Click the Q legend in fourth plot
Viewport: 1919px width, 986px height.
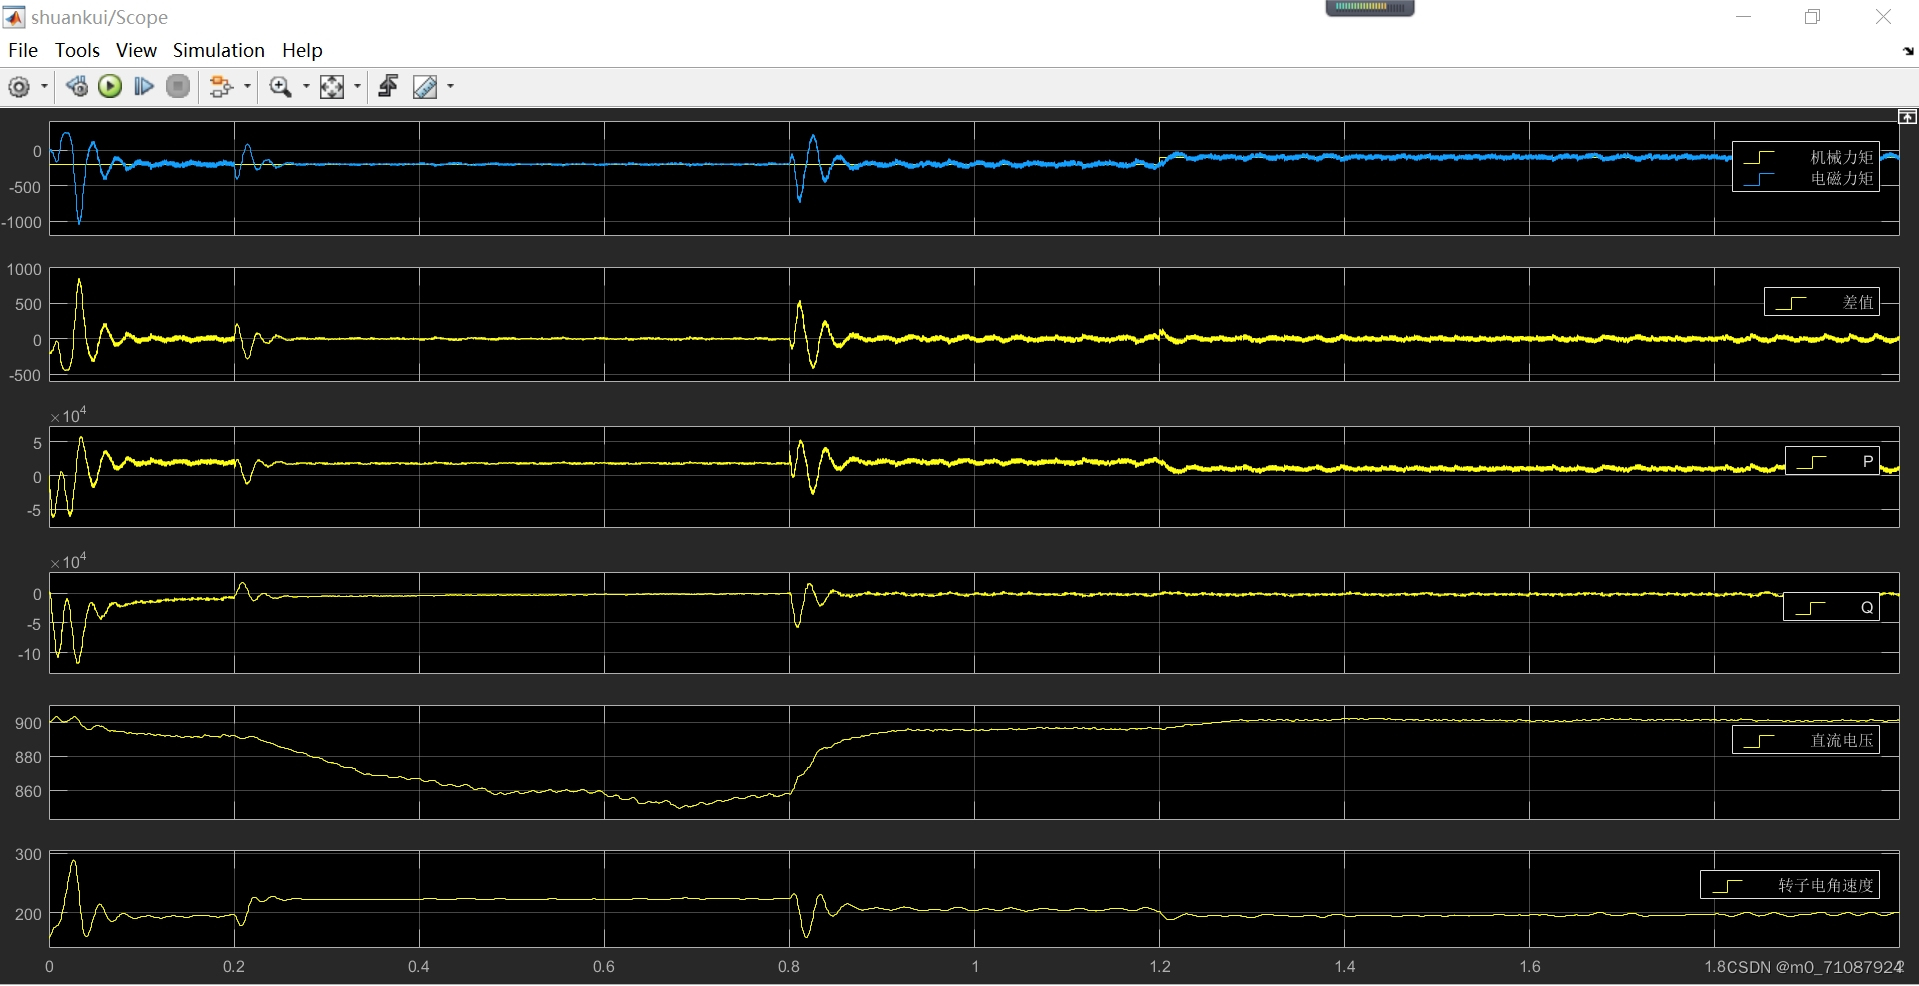point(1831,607)
